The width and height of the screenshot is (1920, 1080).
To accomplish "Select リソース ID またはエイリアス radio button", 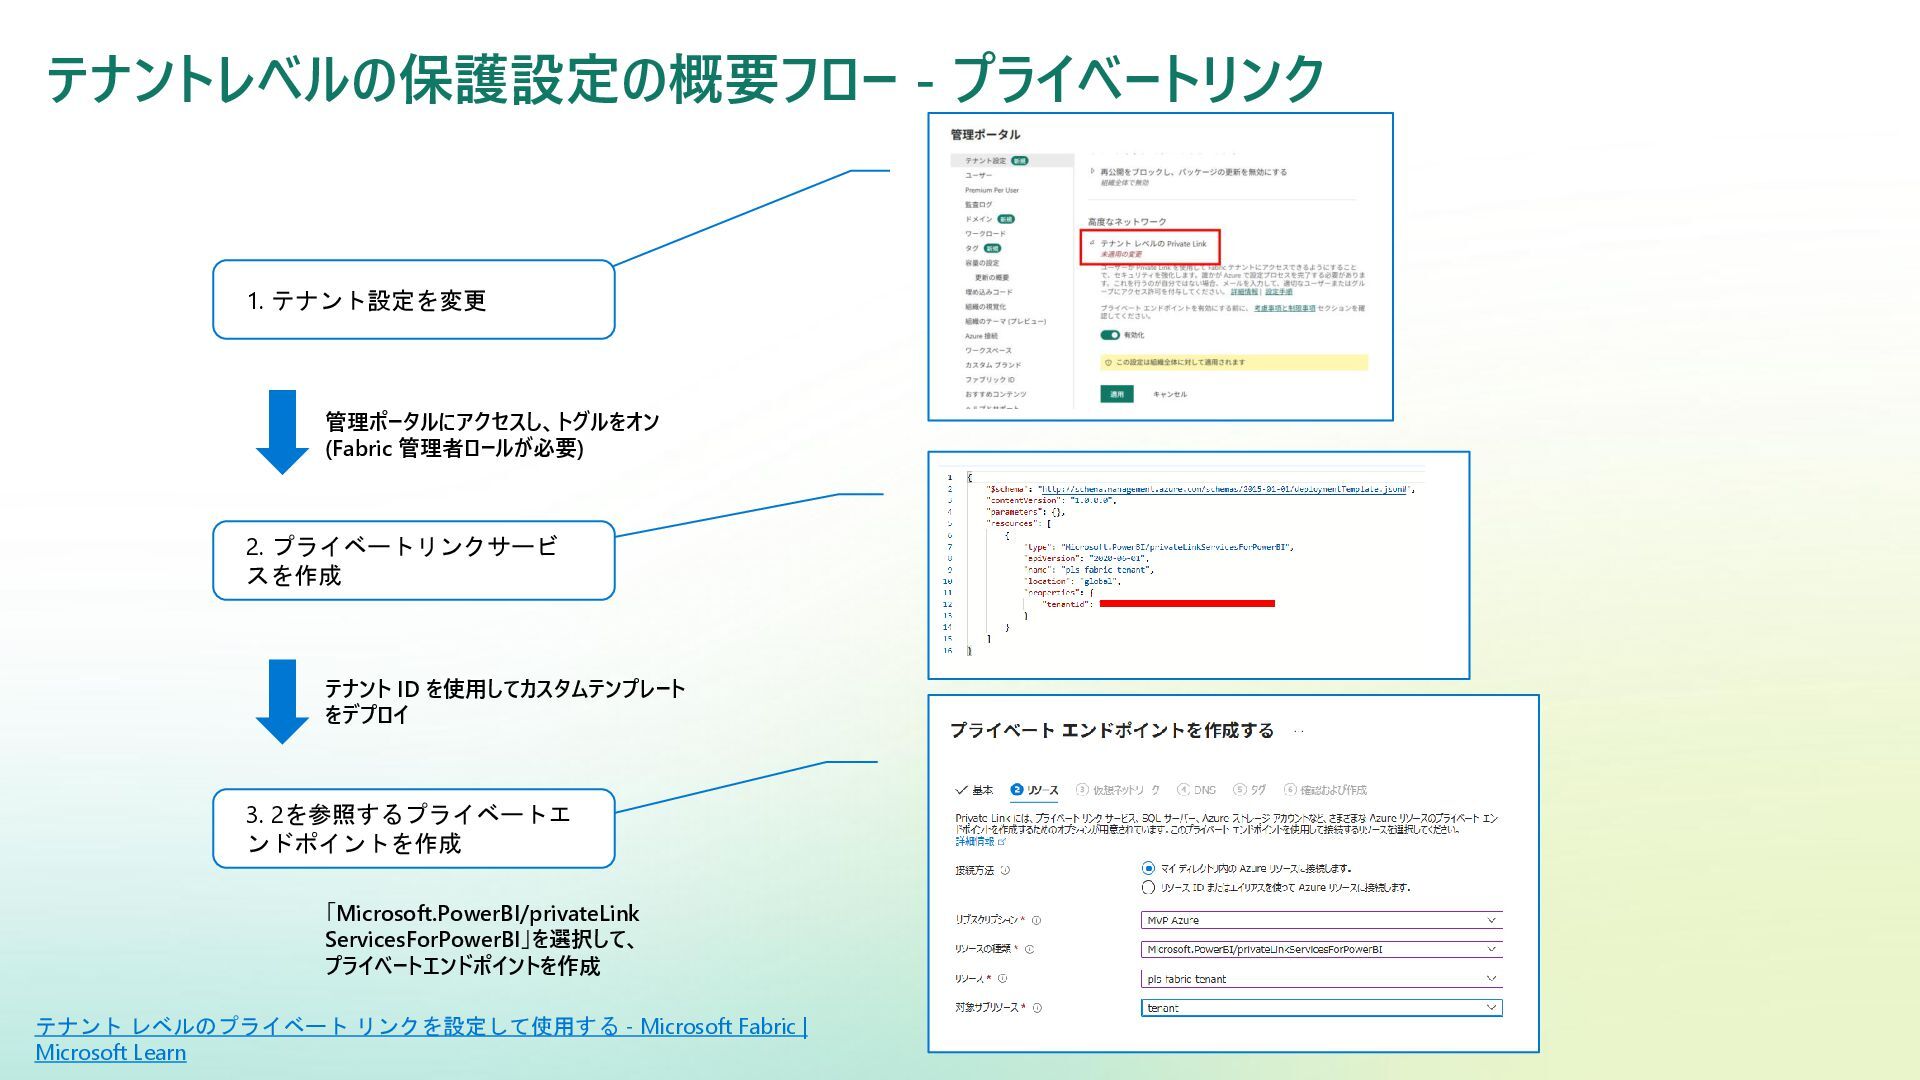I will coord(1148,887).
